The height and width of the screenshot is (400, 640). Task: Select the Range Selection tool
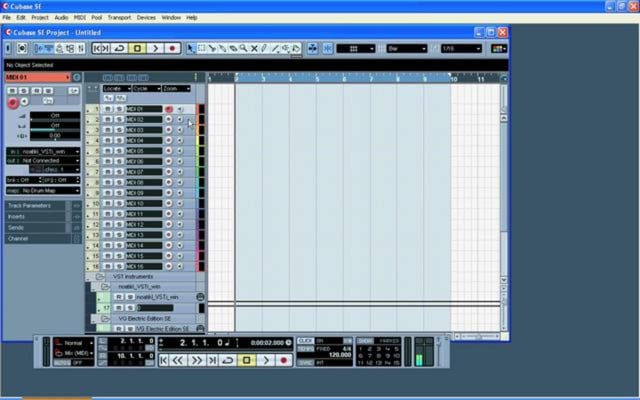[x=202, y=49]
